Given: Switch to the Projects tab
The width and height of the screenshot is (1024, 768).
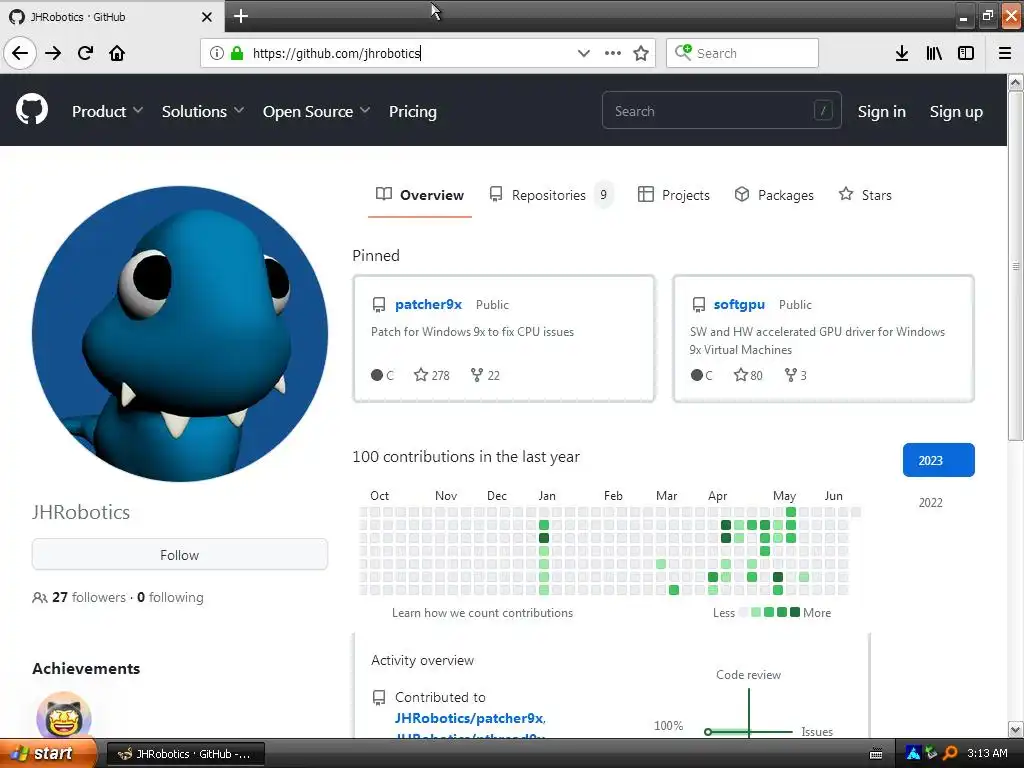Looking at the screenshot, I should click(x=673, y=195).
